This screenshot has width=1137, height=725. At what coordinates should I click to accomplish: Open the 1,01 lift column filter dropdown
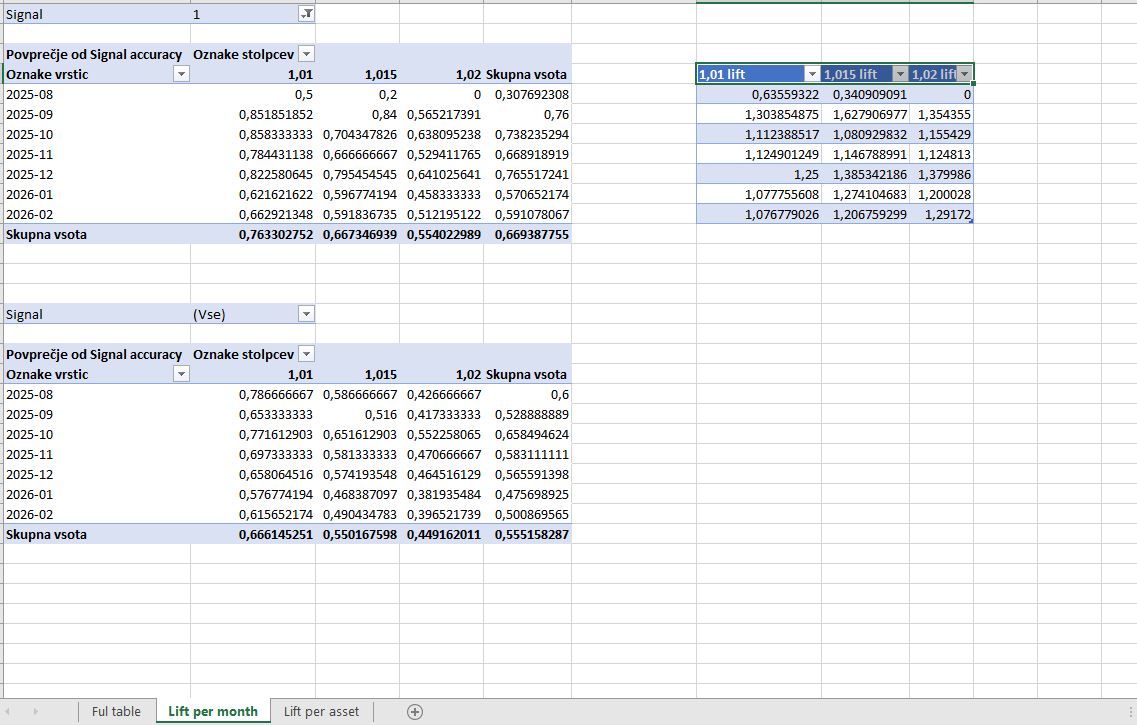pos(812,74)
